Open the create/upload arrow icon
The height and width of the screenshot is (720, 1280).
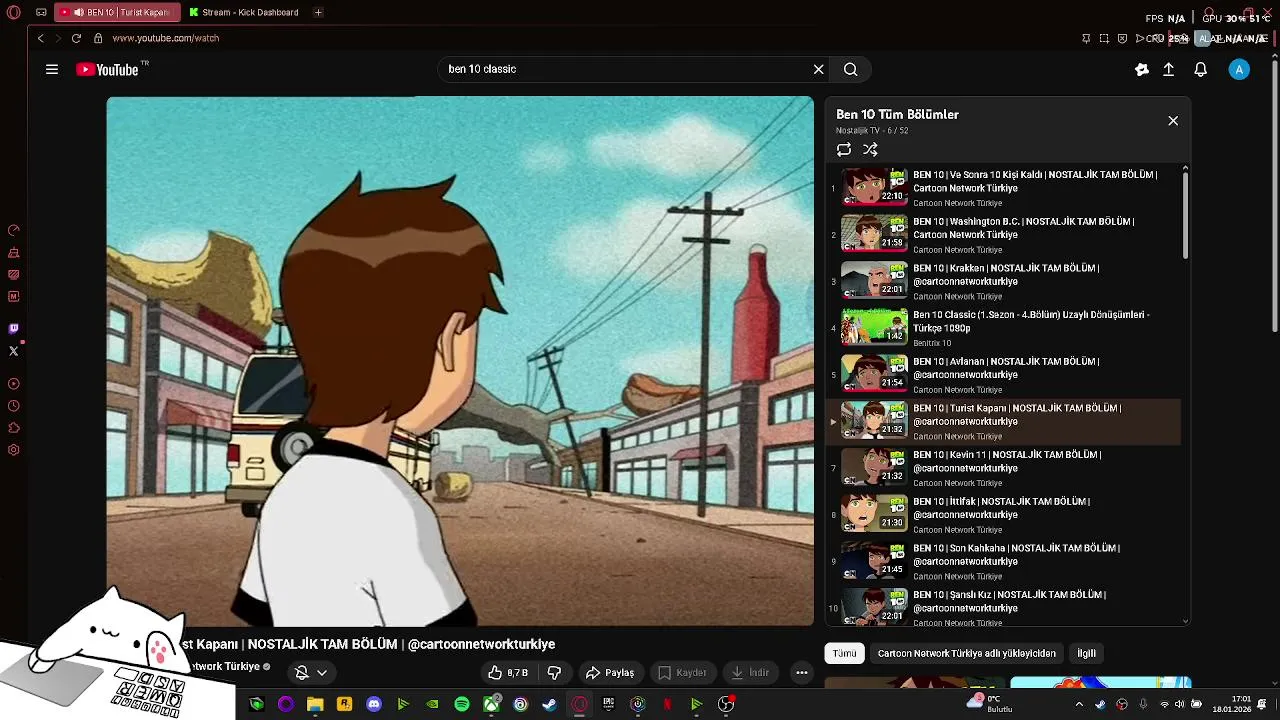pos(1168,69)
